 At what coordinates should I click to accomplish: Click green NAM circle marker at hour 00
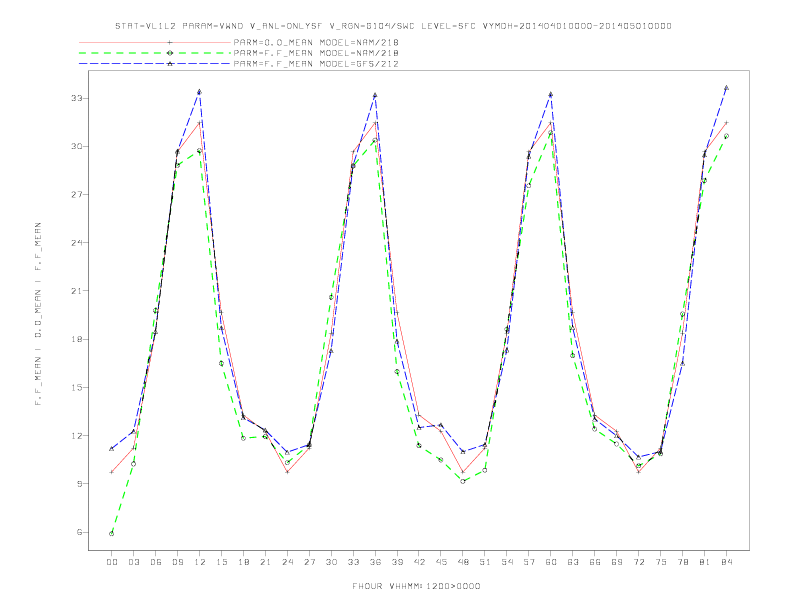pyautogui.click(x=112, y=534)
